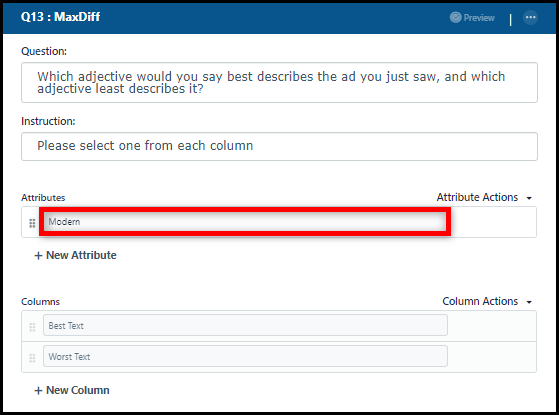Click the Q13 : MaxDiff title

pos(60,17)
